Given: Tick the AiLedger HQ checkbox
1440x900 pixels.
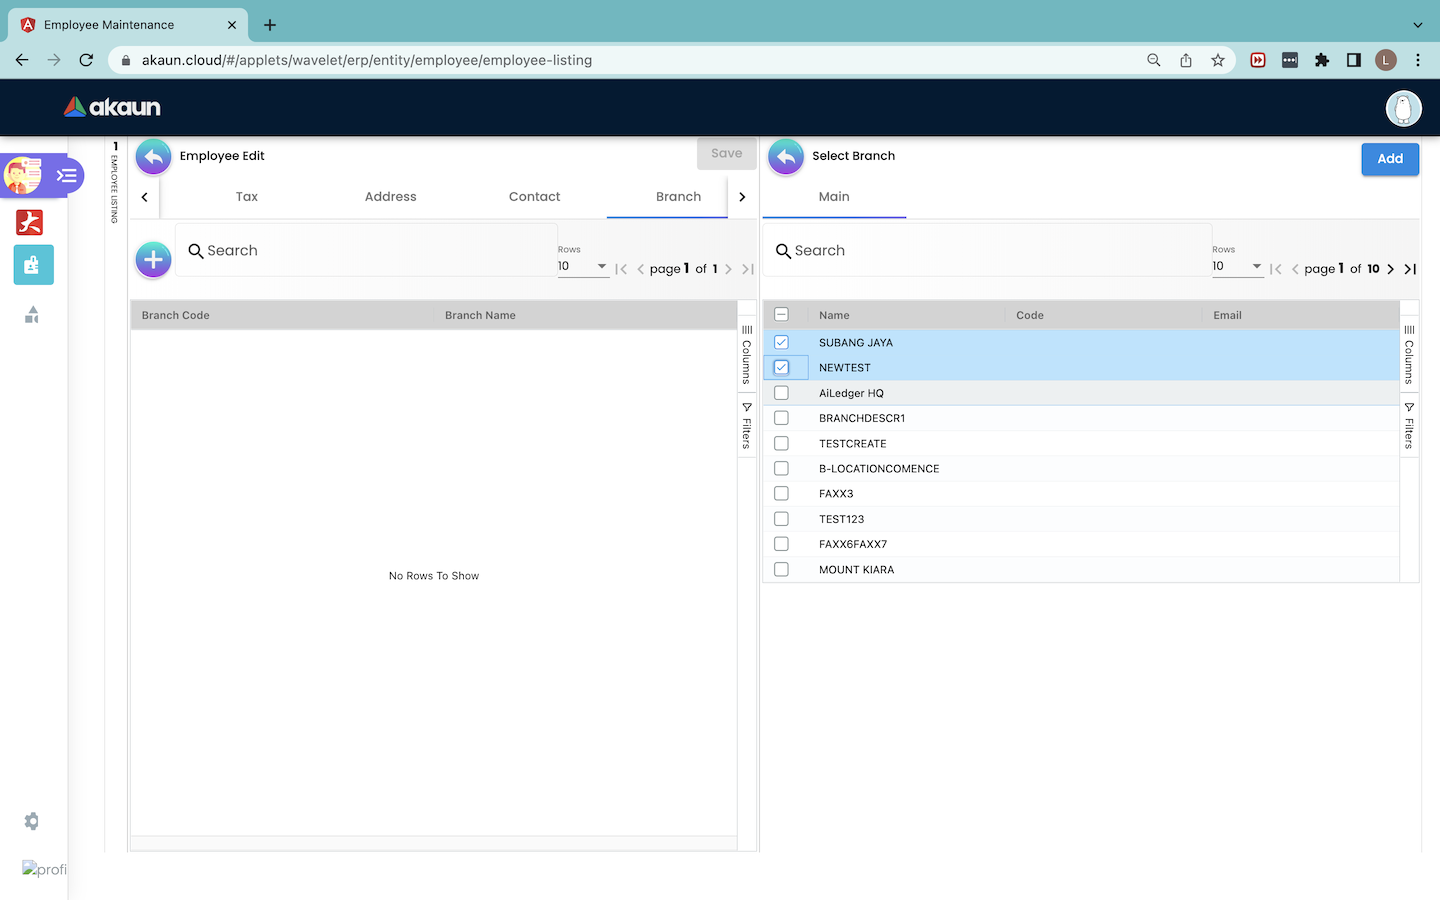Looking at the screenshot, I should (x=781, y=393).
